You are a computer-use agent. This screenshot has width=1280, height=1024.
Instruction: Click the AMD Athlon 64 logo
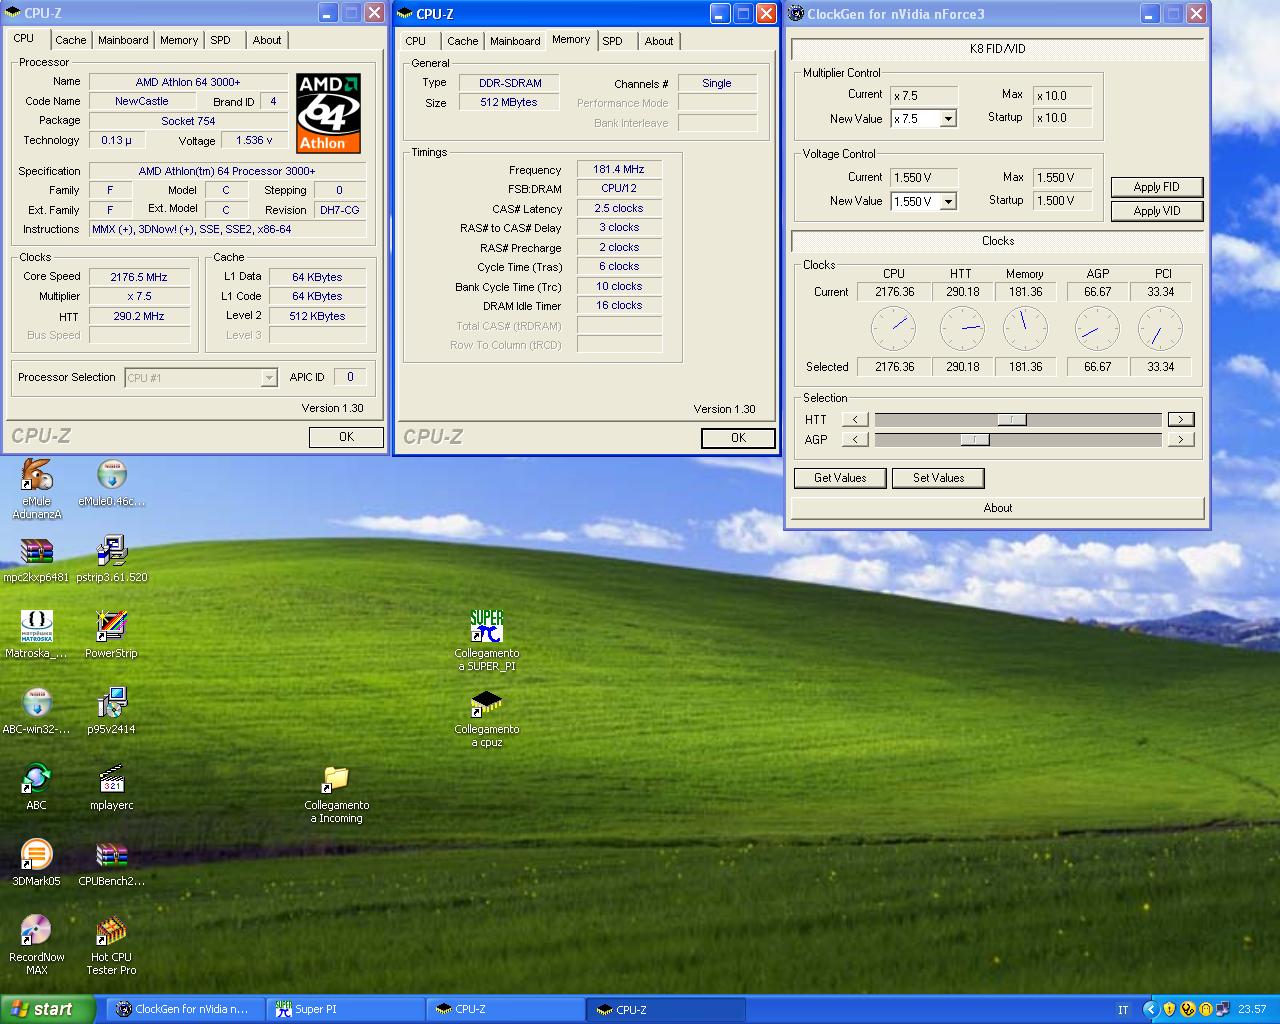pos(328,112)
